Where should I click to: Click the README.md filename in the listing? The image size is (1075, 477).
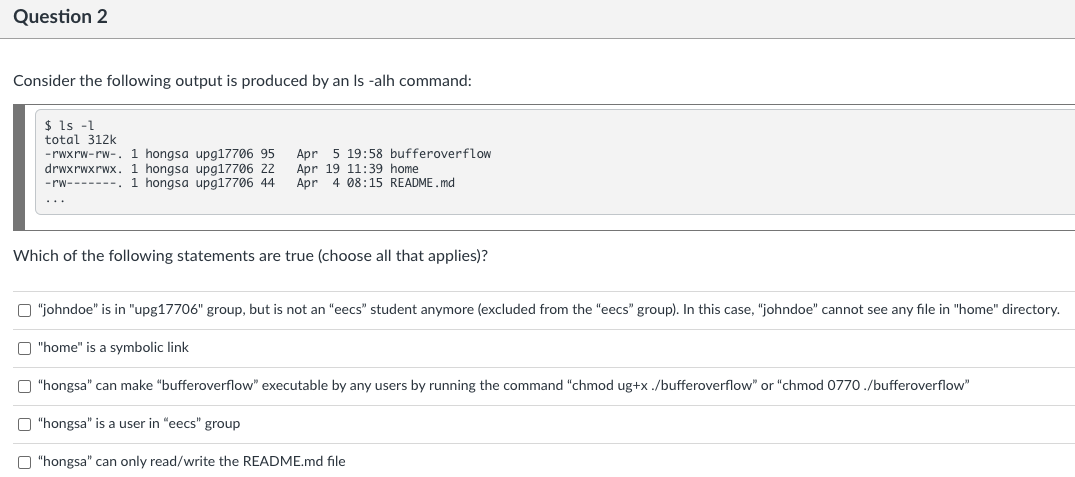(x=422, y=183)
